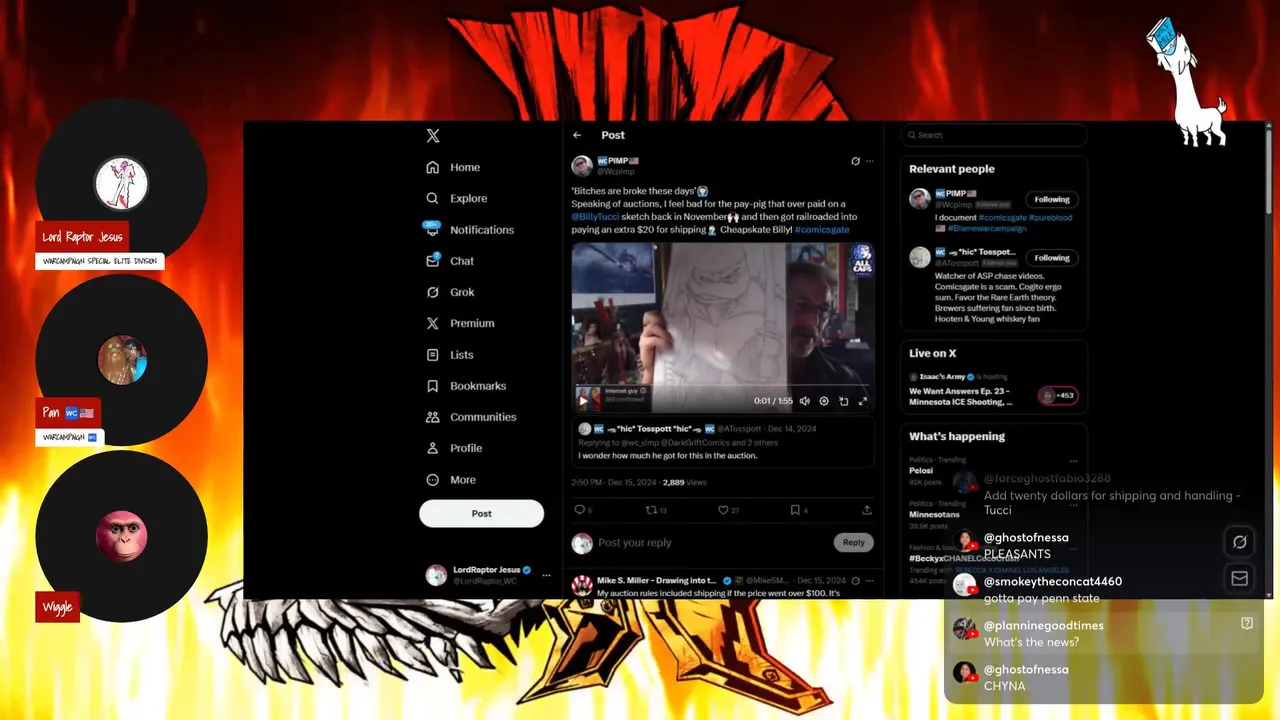Toggle Following for Tosspott
The height and width of the screenshot is (720, 1280).
point(1052,258)
